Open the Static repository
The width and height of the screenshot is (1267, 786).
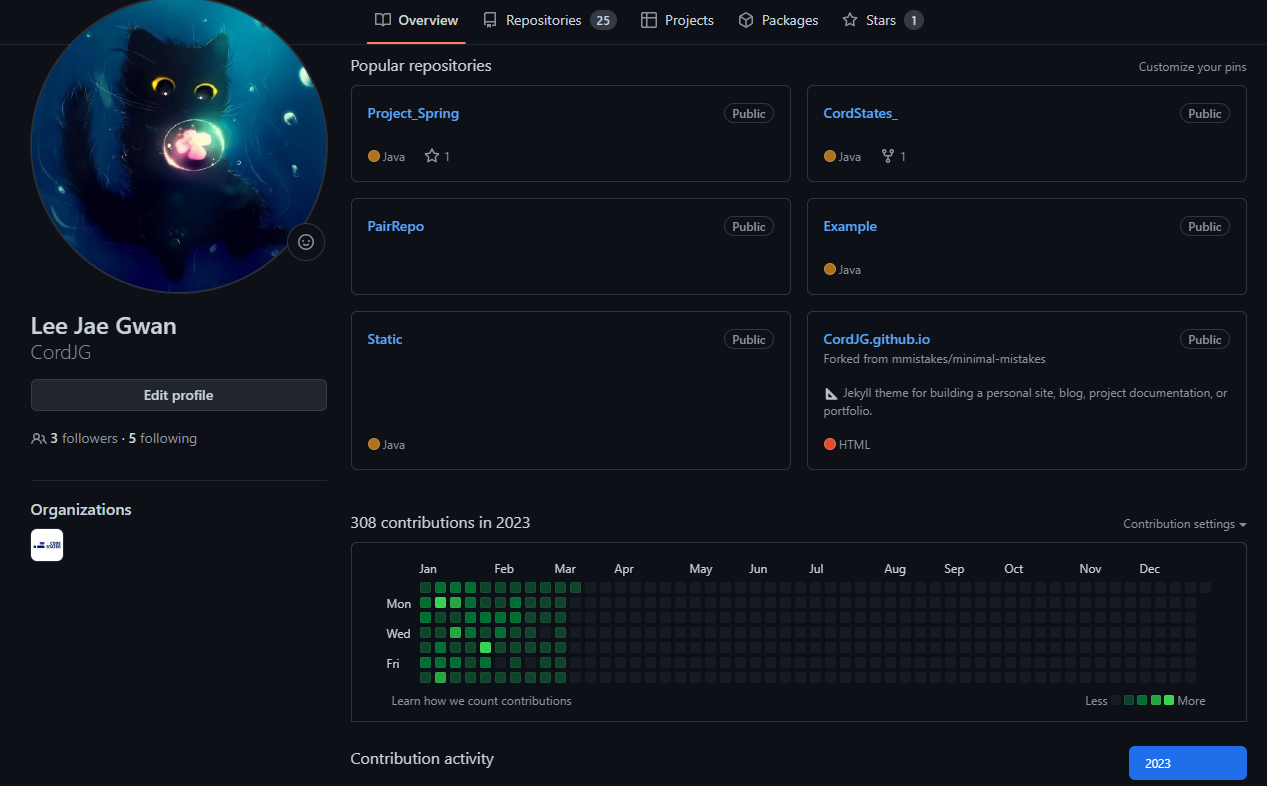(385, 339)
